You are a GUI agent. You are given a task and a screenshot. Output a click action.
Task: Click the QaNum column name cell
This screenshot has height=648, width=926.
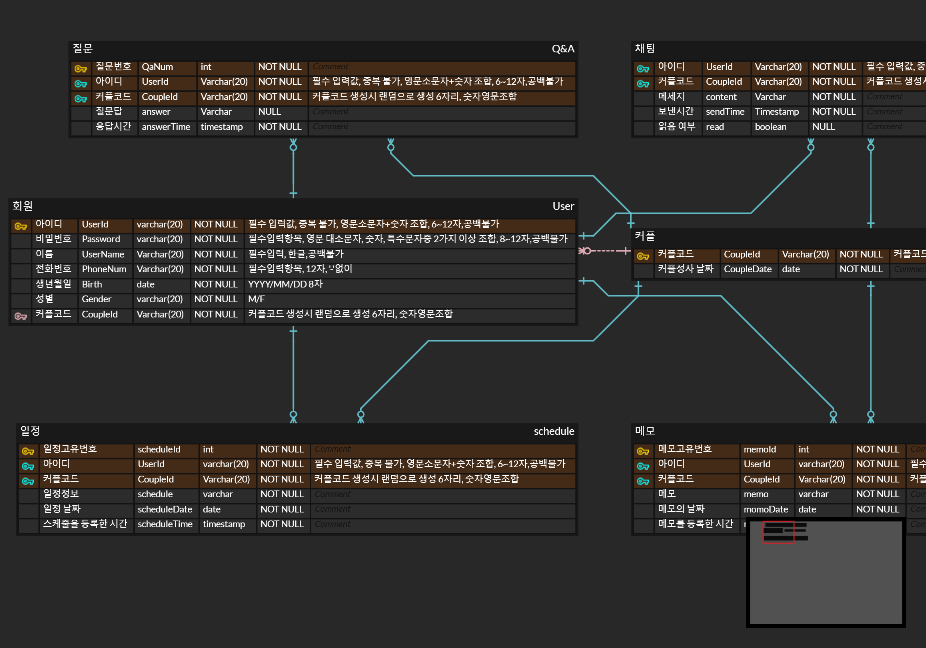pos(167,67)
